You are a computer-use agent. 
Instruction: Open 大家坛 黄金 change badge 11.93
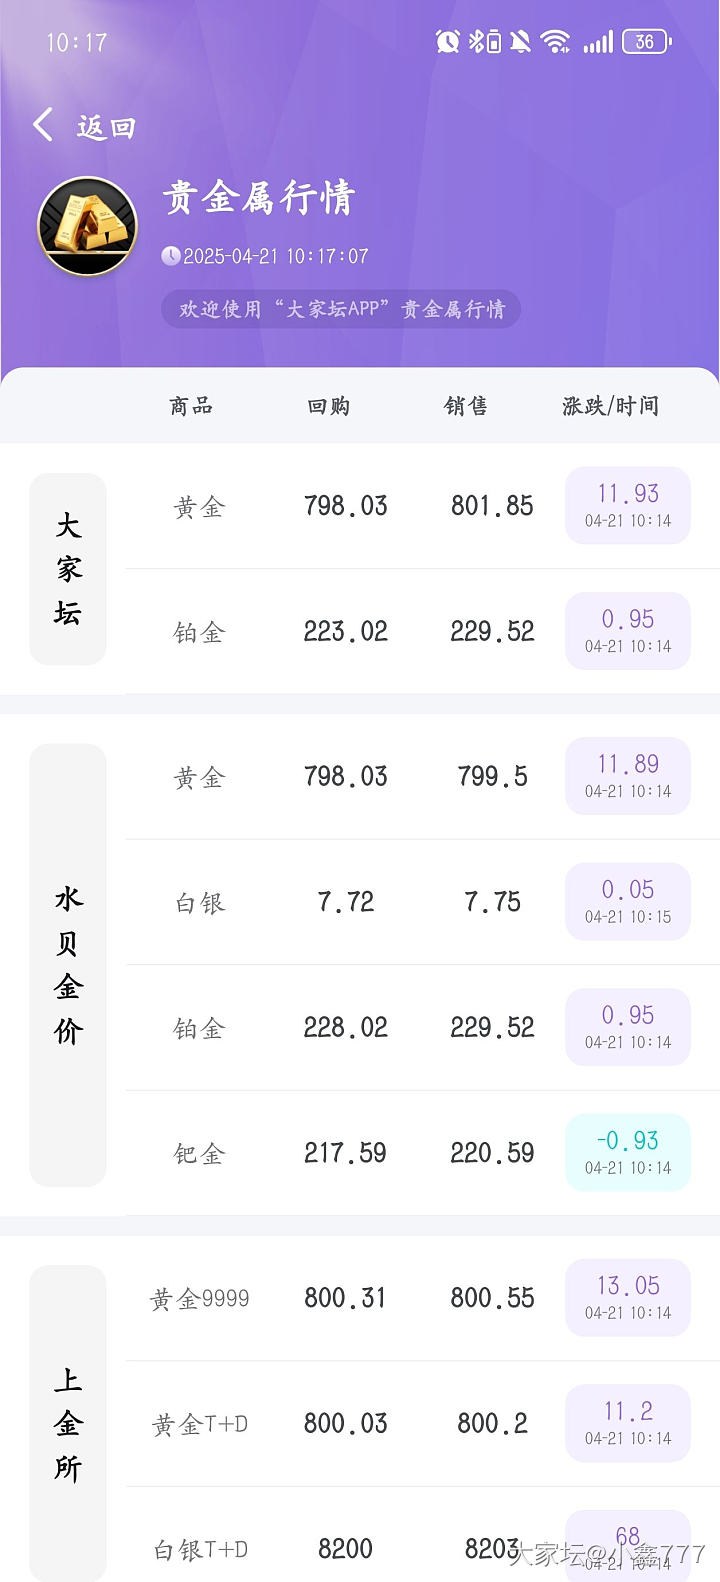point(628,505)
